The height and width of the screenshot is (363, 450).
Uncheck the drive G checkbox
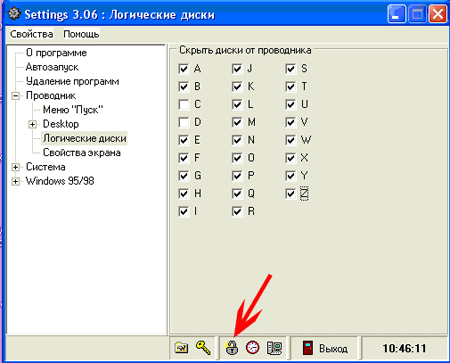[x=184, y=176]
